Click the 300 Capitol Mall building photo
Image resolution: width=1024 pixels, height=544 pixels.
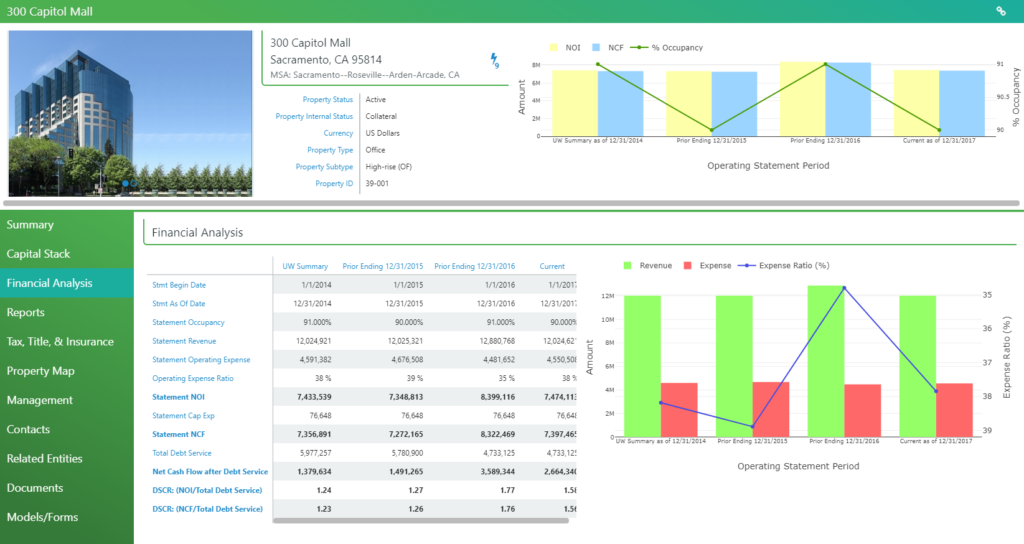pos(130,113)
